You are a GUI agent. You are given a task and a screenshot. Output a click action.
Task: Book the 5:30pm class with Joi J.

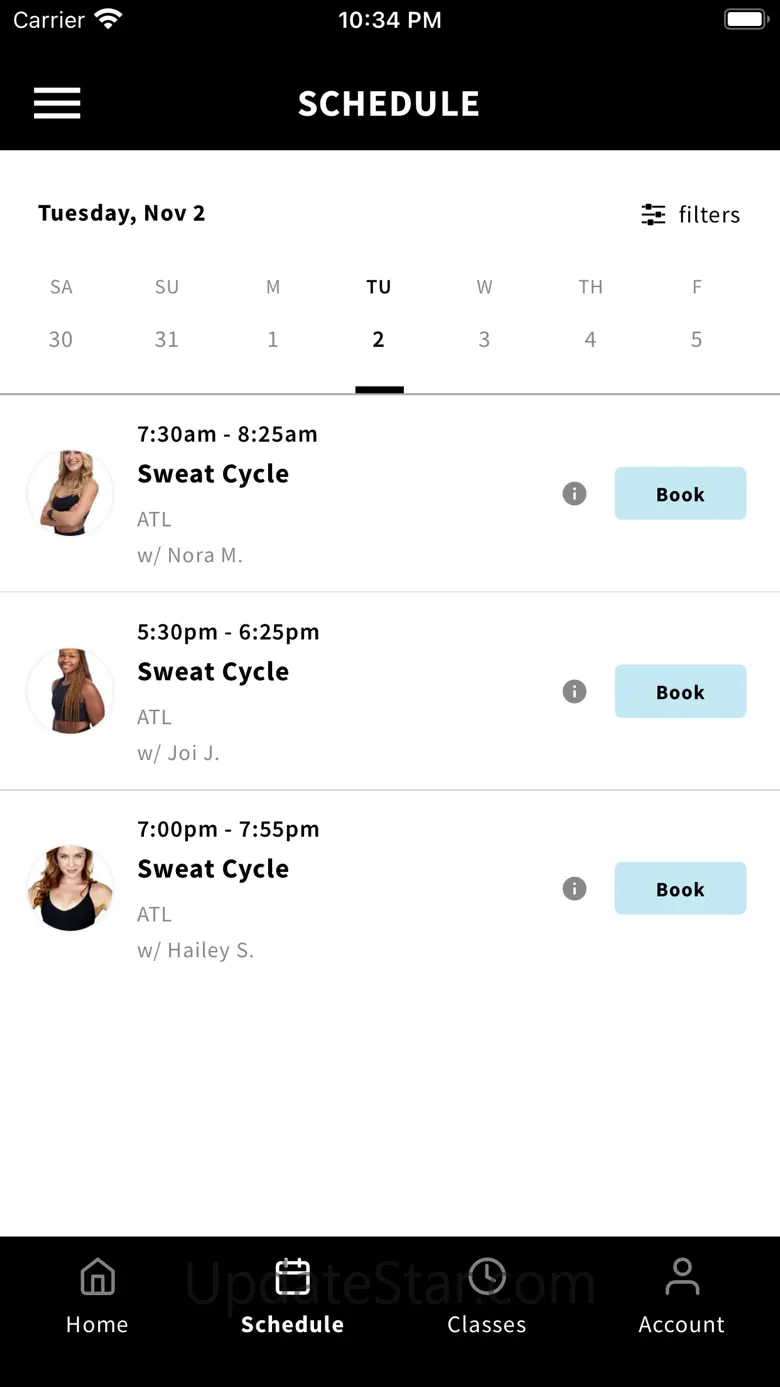click(x=680, y=691)
